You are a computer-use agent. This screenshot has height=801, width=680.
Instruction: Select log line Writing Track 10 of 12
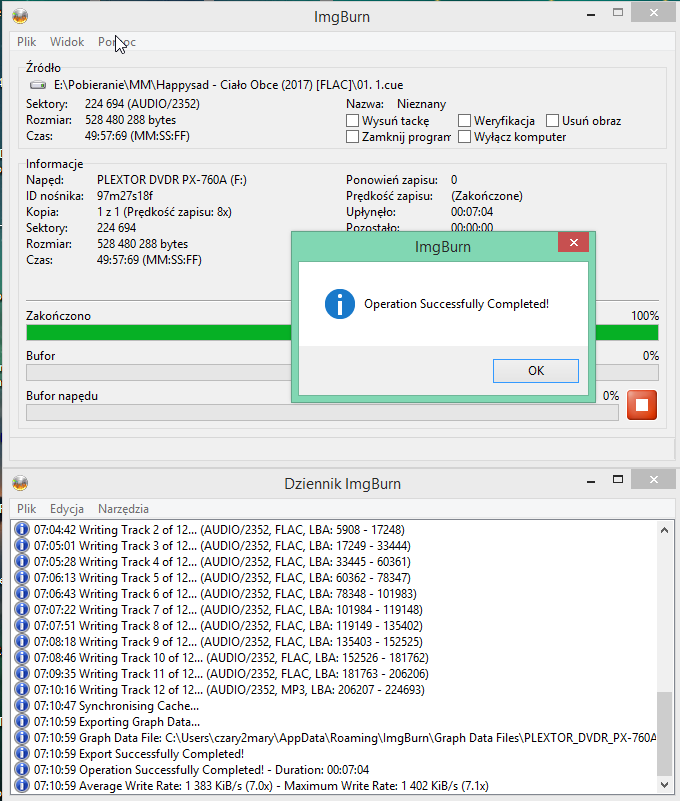pos(231,657)
